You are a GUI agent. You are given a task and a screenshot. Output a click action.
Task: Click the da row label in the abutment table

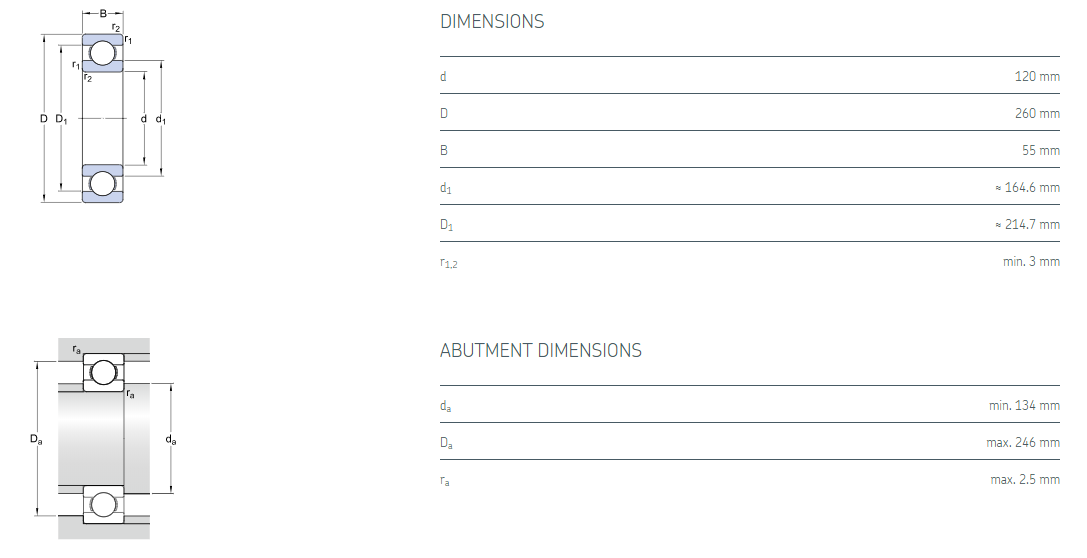446,406
